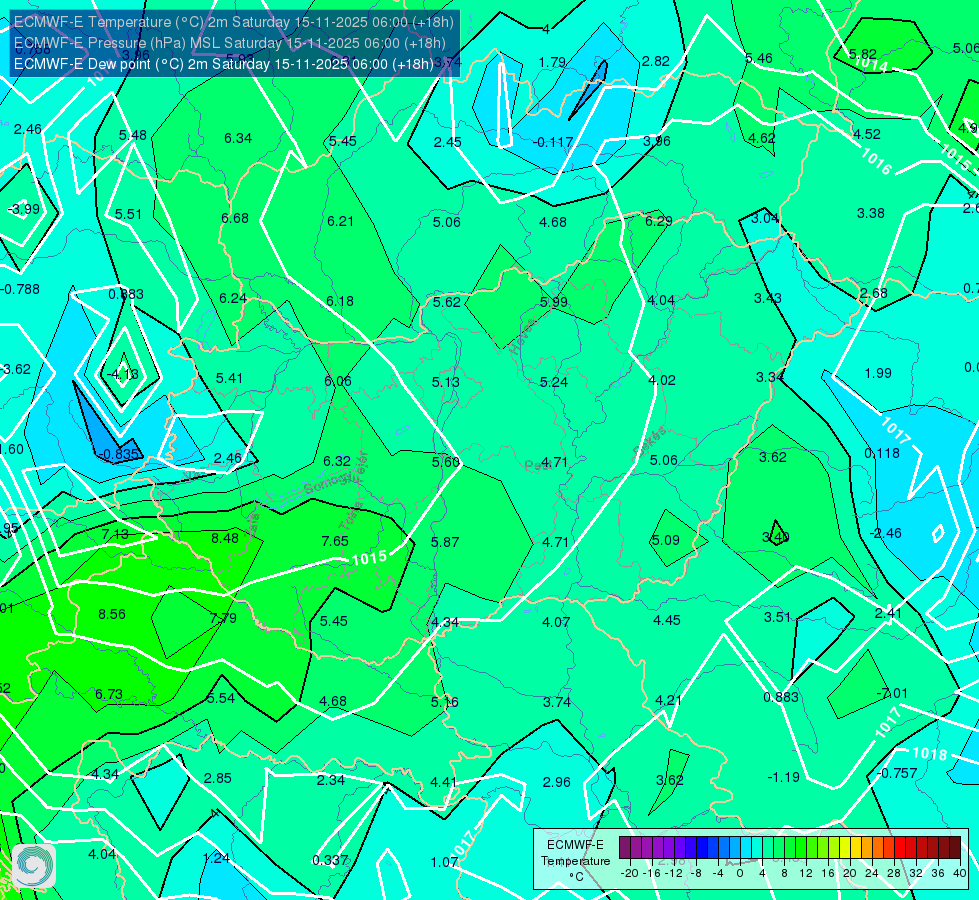Click the 3.43 temperature value

click(767, 298)
